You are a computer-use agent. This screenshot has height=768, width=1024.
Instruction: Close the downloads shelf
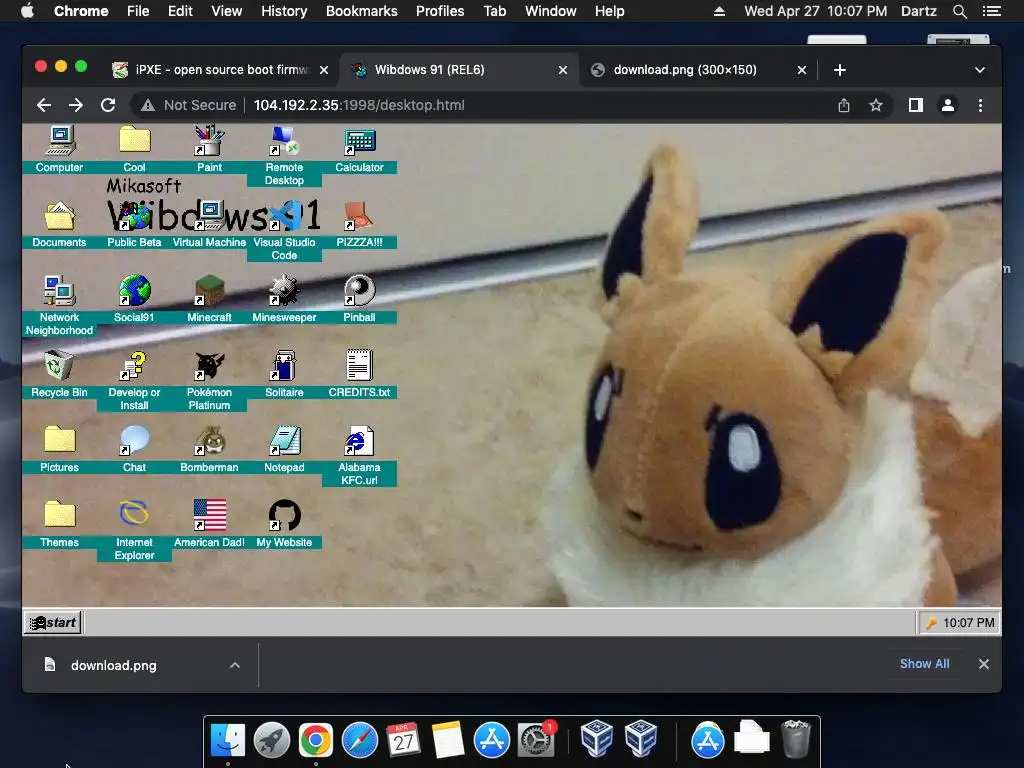coord(984,664)
